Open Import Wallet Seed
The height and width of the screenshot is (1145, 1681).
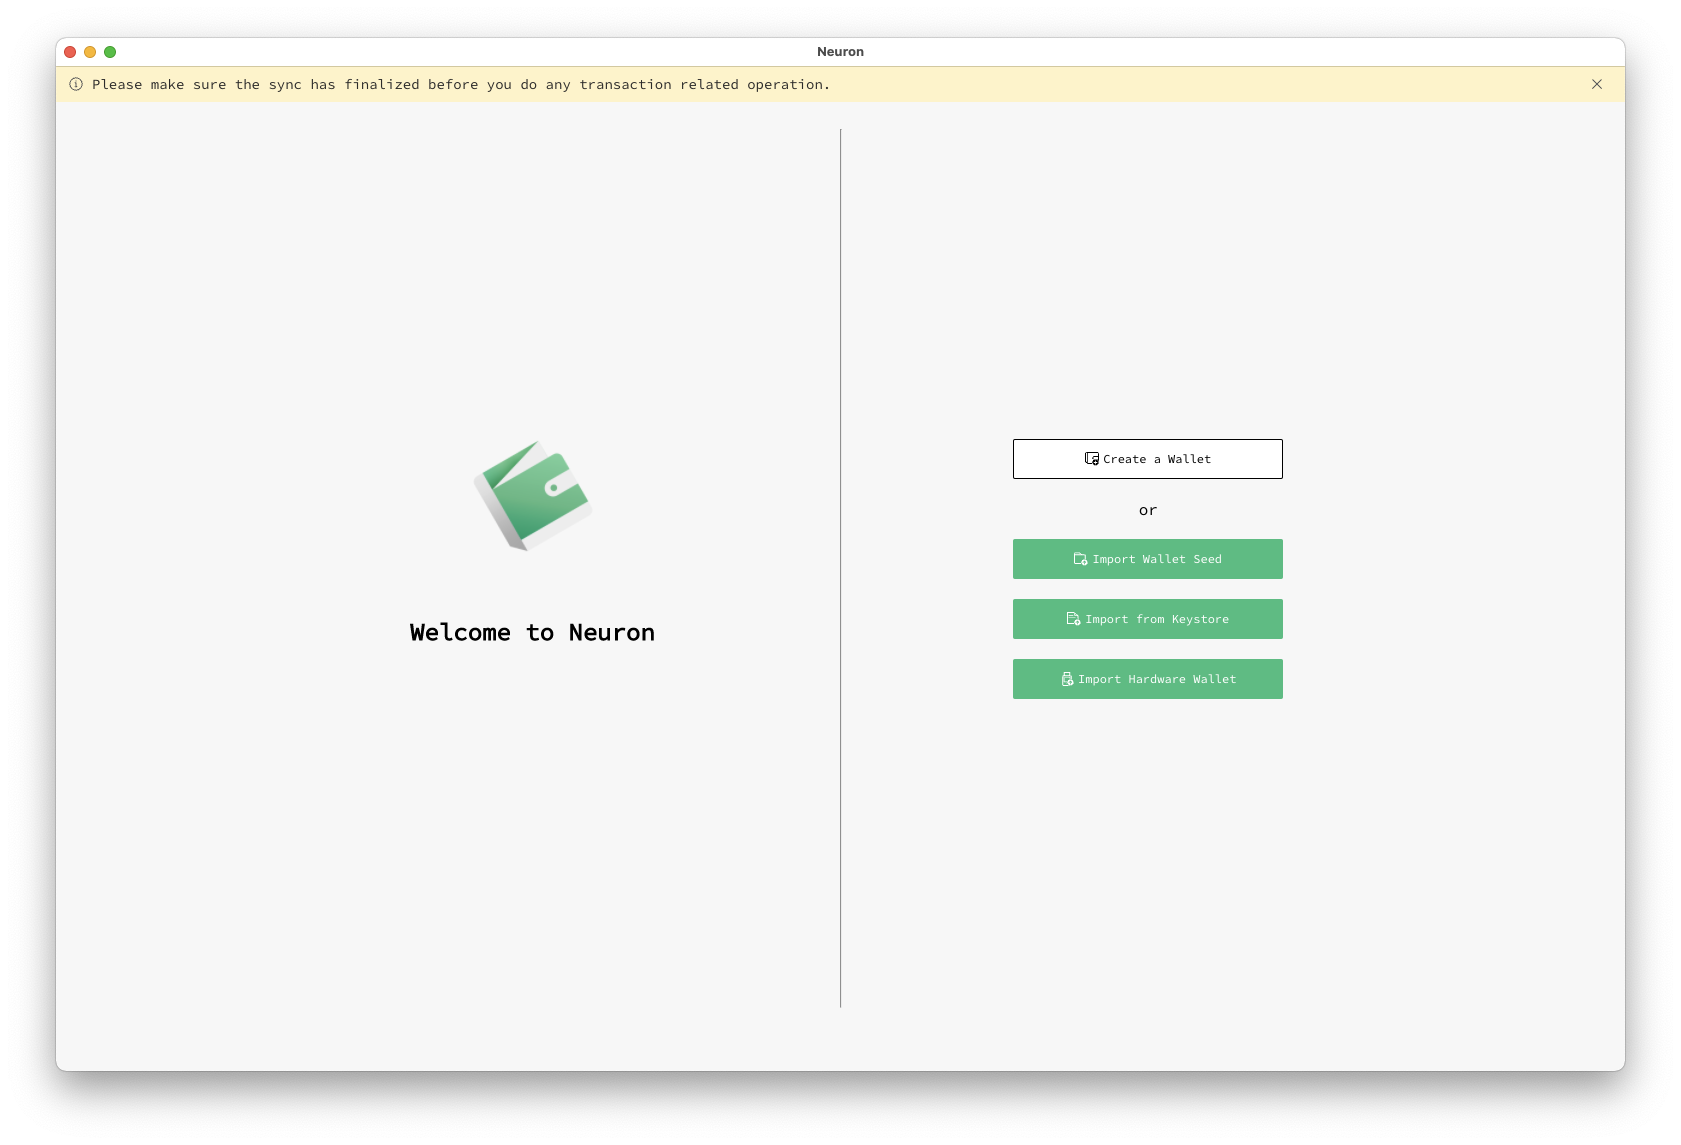tap(1147, 559)
